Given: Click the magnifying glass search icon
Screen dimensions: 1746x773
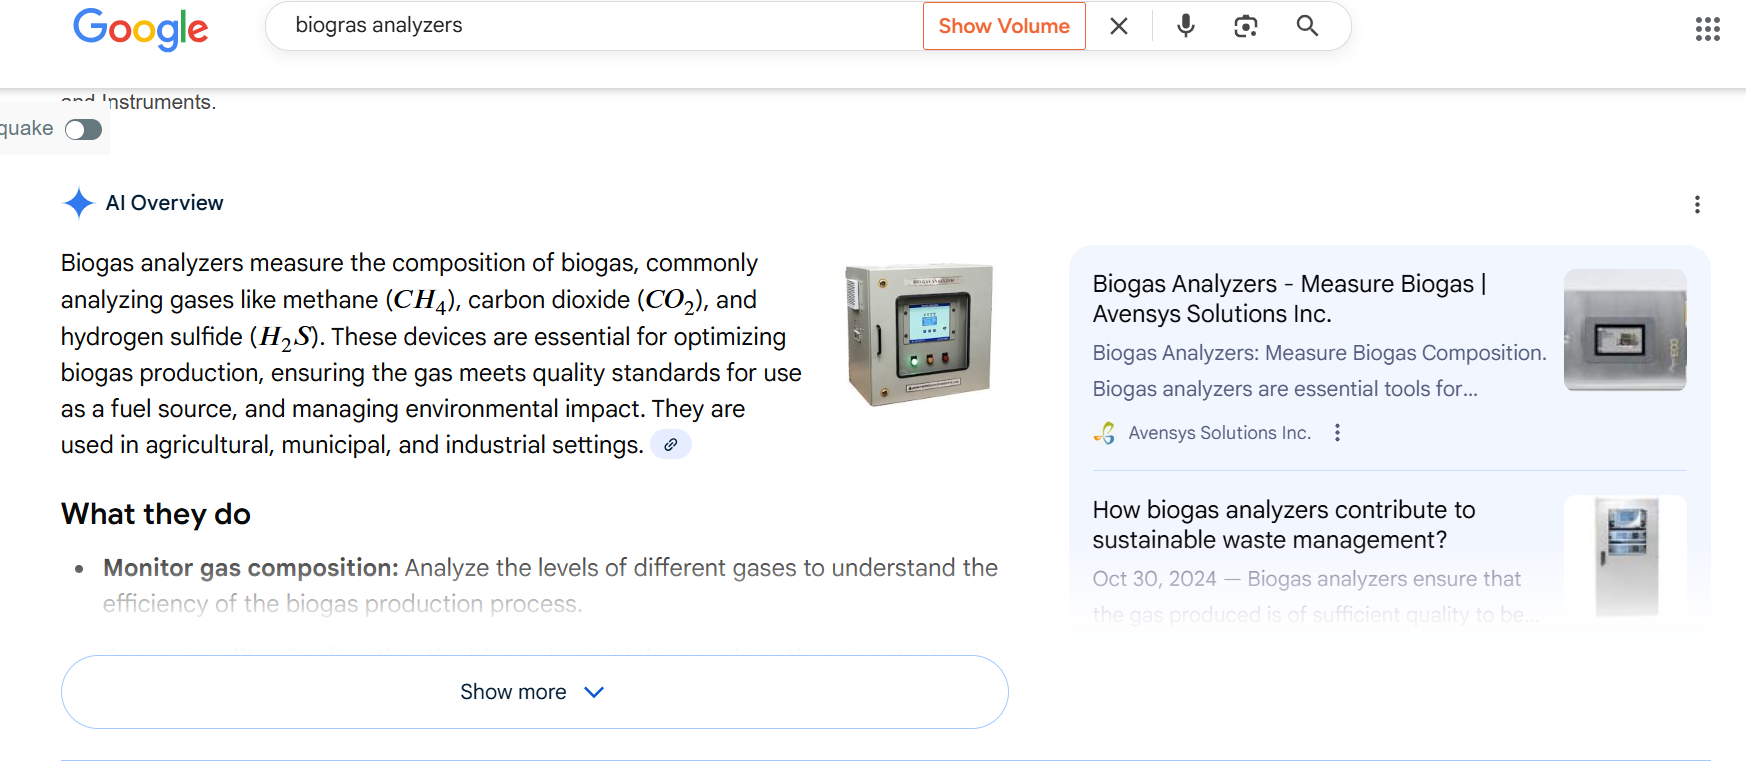Looking at the screenshot, I should point(1307,26).
